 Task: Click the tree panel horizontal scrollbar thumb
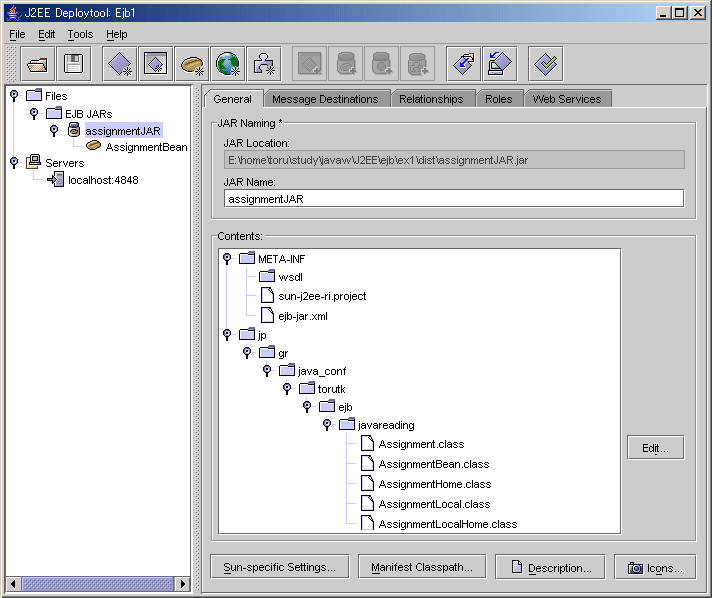pyautogui.click(x=98, y=583)
